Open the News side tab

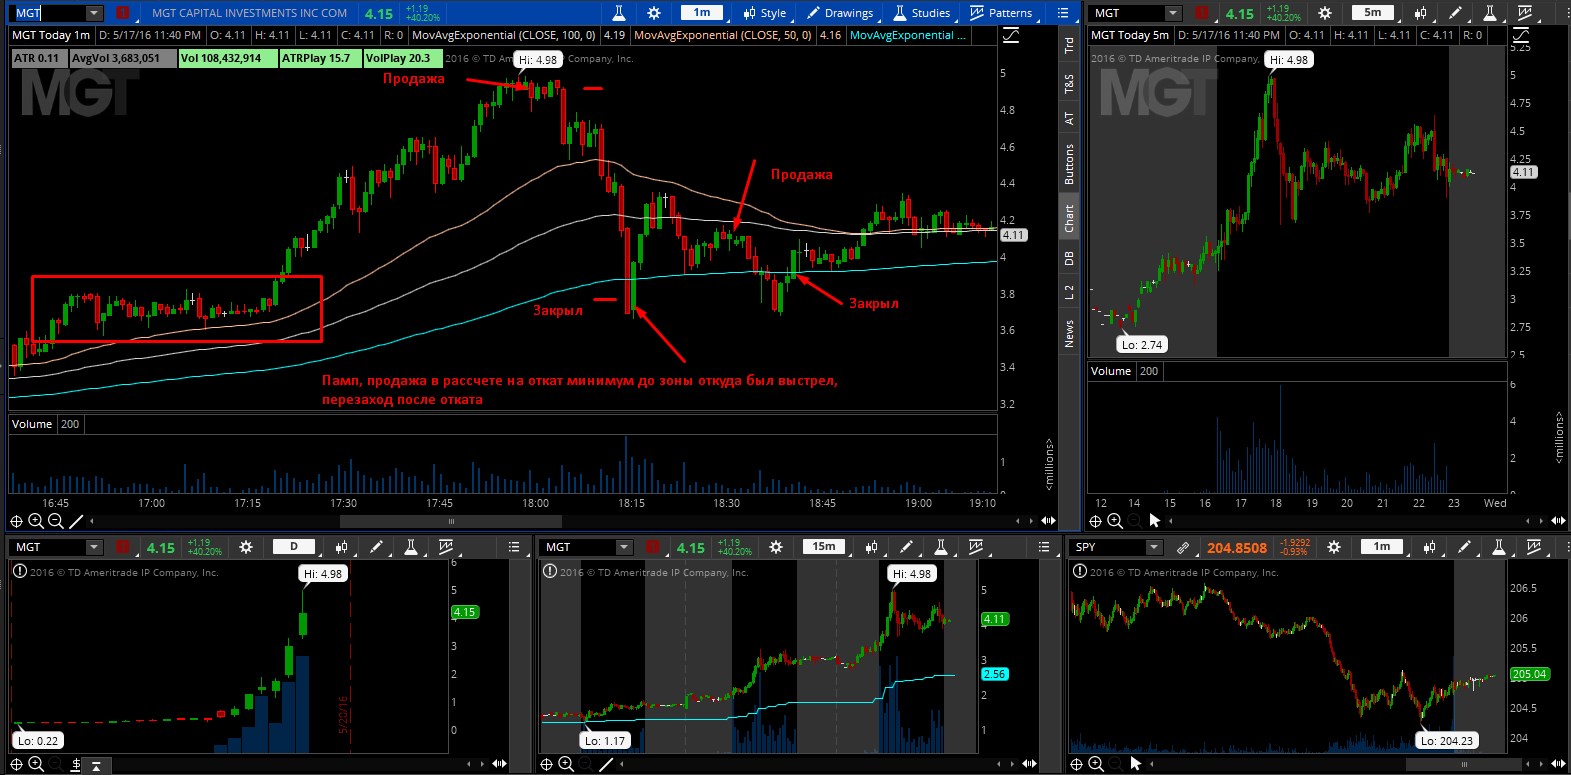[x=1069, y=333]
